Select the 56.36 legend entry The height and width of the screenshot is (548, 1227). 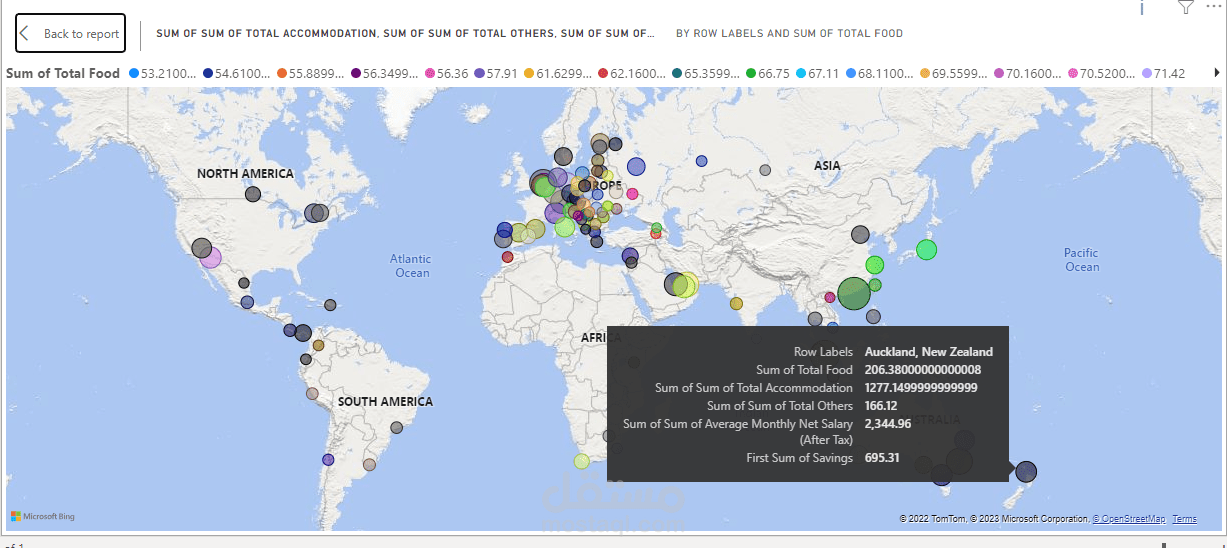[x=446, y=73]
